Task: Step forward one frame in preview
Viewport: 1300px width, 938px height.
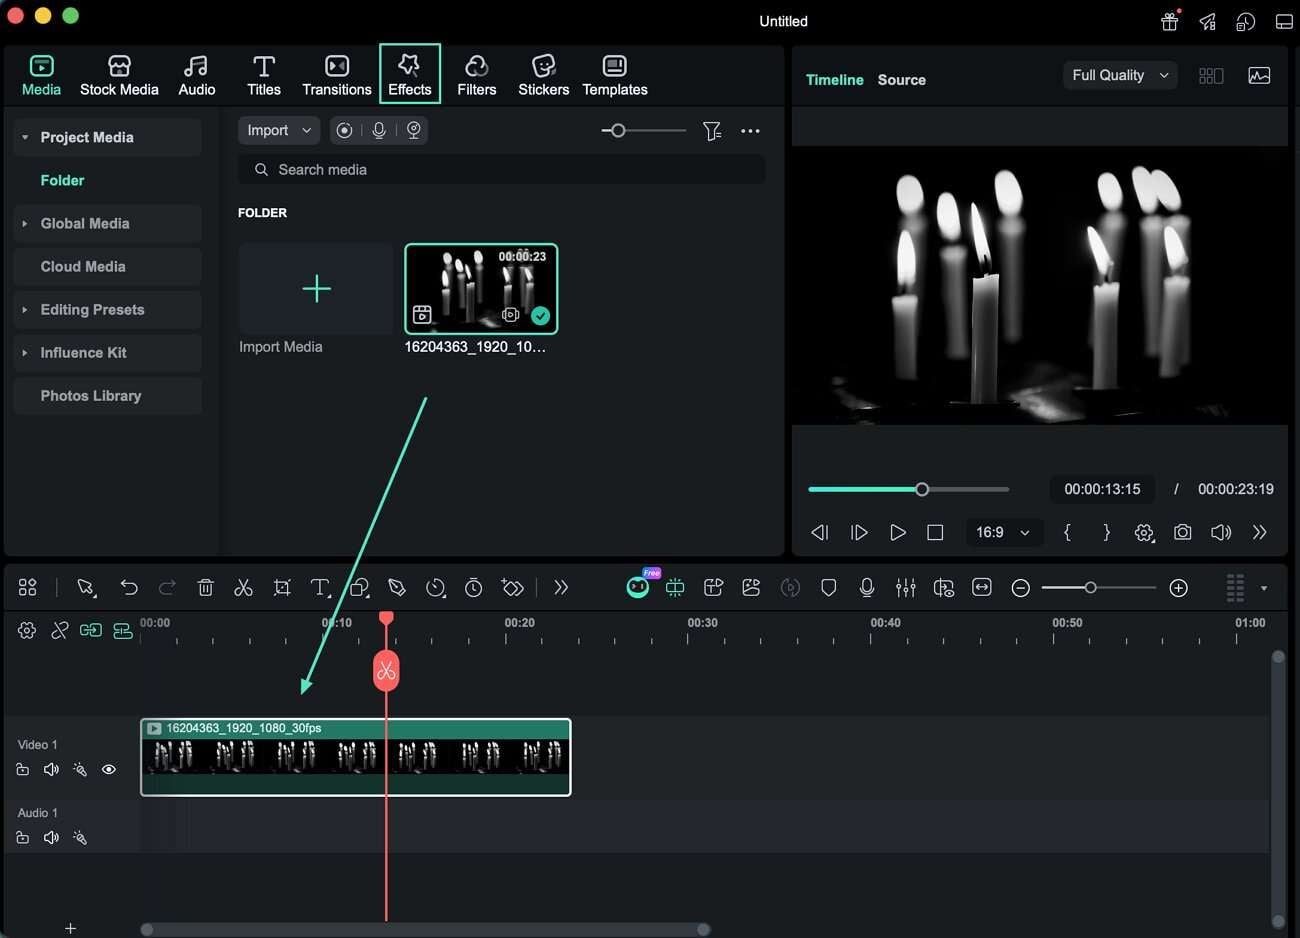Action: (x=859, y=532)
